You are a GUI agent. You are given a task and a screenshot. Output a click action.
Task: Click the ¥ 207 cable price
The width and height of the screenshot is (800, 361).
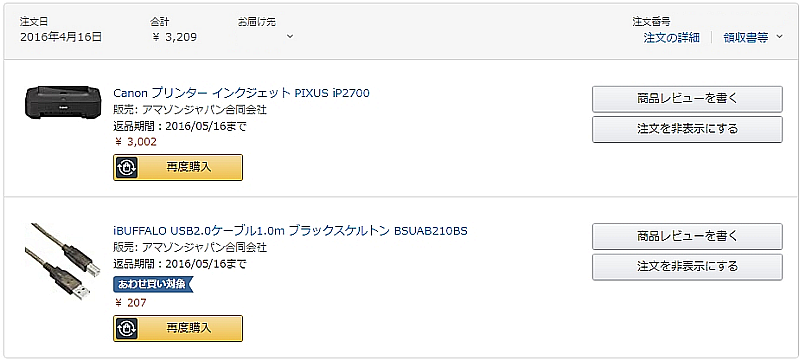point(131,303)
